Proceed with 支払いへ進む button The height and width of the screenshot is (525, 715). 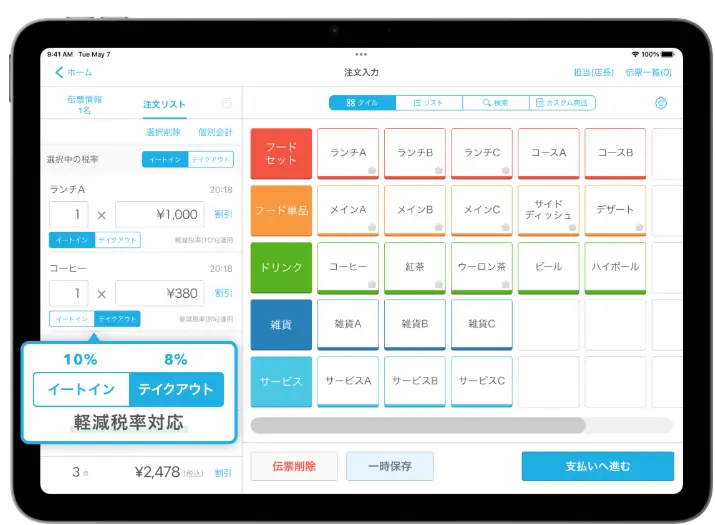598,466
